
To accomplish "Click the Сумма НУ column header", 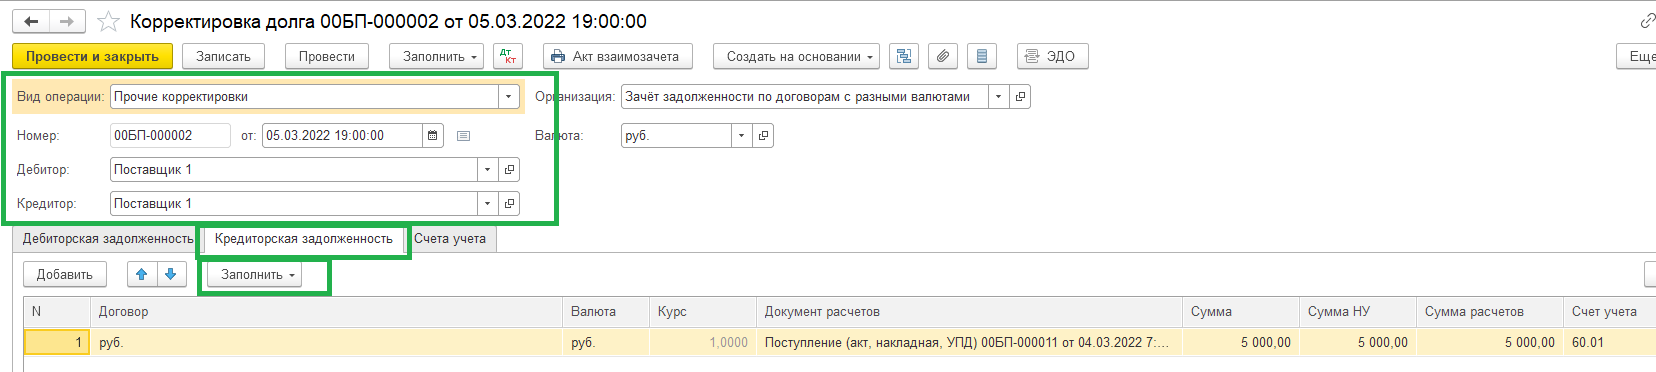I will tap(1358, 312).
